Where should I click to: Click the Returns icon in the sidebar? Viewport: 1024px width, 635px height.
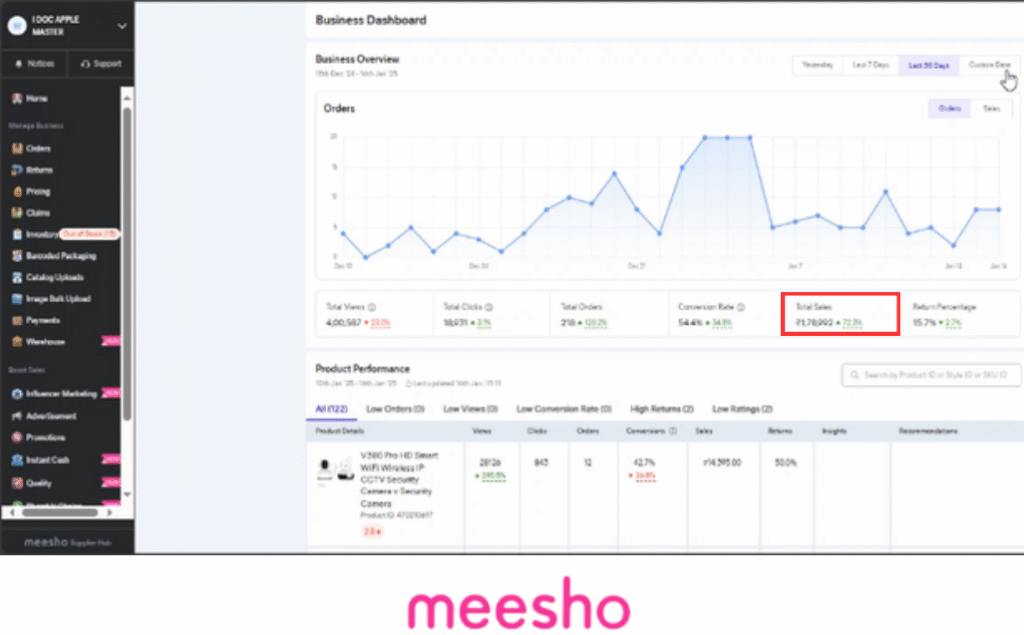click(x=17, y=170)
